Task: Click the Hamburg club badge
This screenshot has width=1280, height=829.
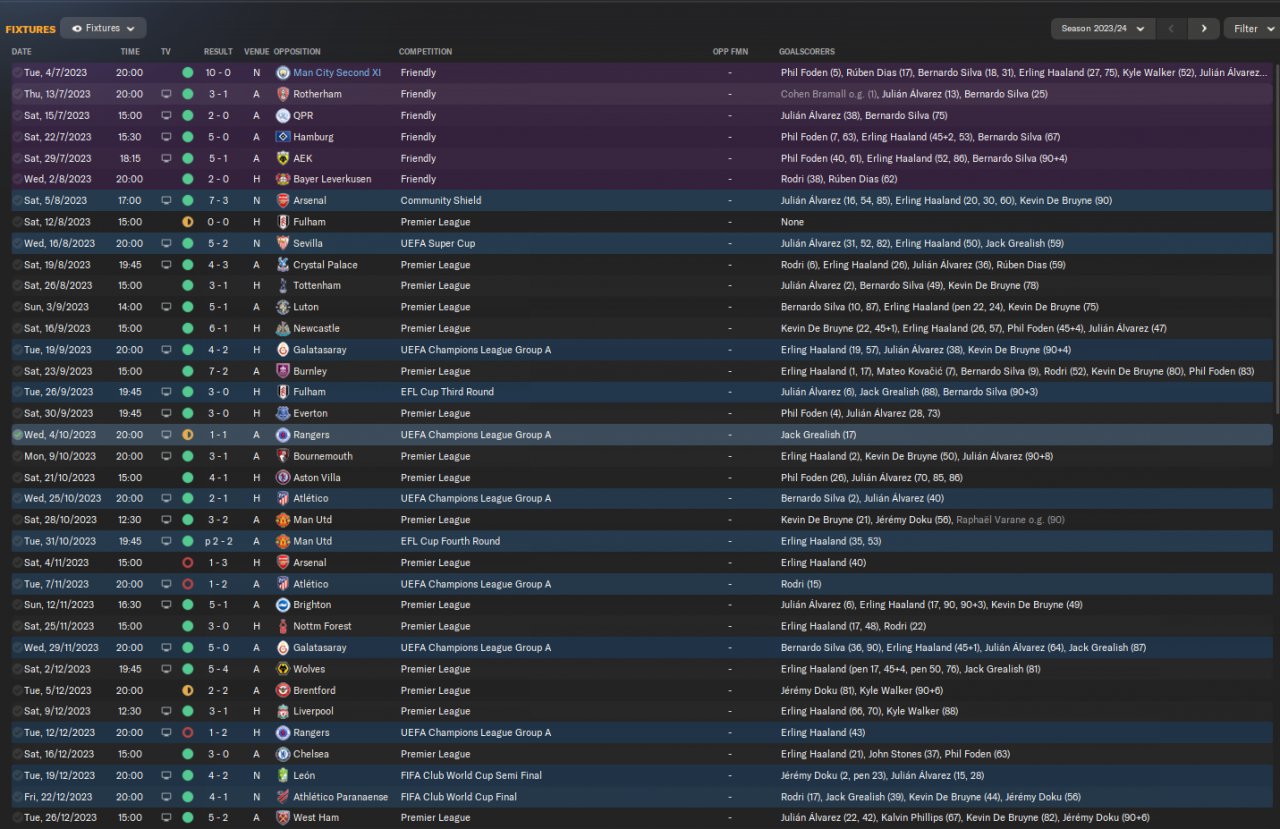Action: click(x=282, y=137)
